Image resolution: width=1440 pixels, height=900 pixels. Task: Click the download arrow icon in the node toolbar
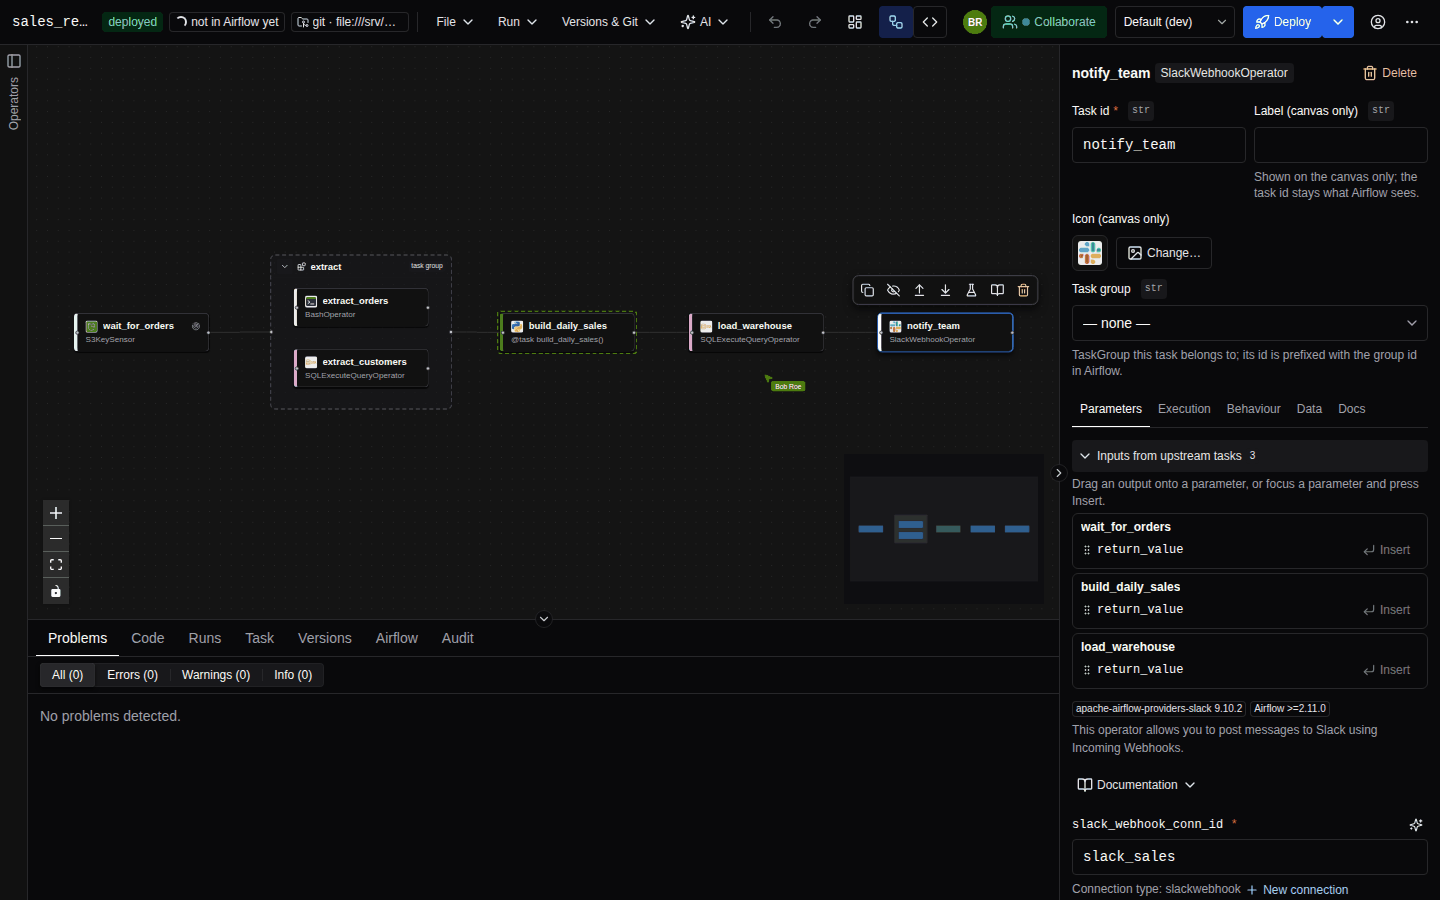945,290
